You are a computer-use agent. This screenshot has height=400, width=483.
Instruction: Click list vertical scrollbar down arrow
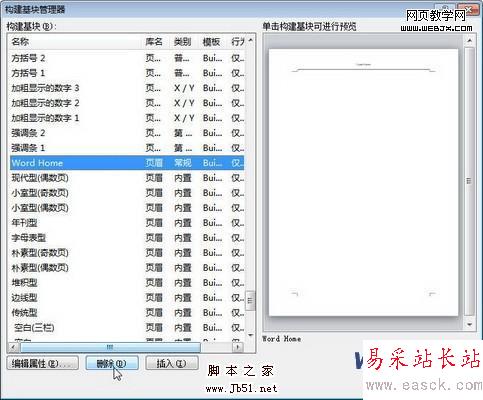250,335
